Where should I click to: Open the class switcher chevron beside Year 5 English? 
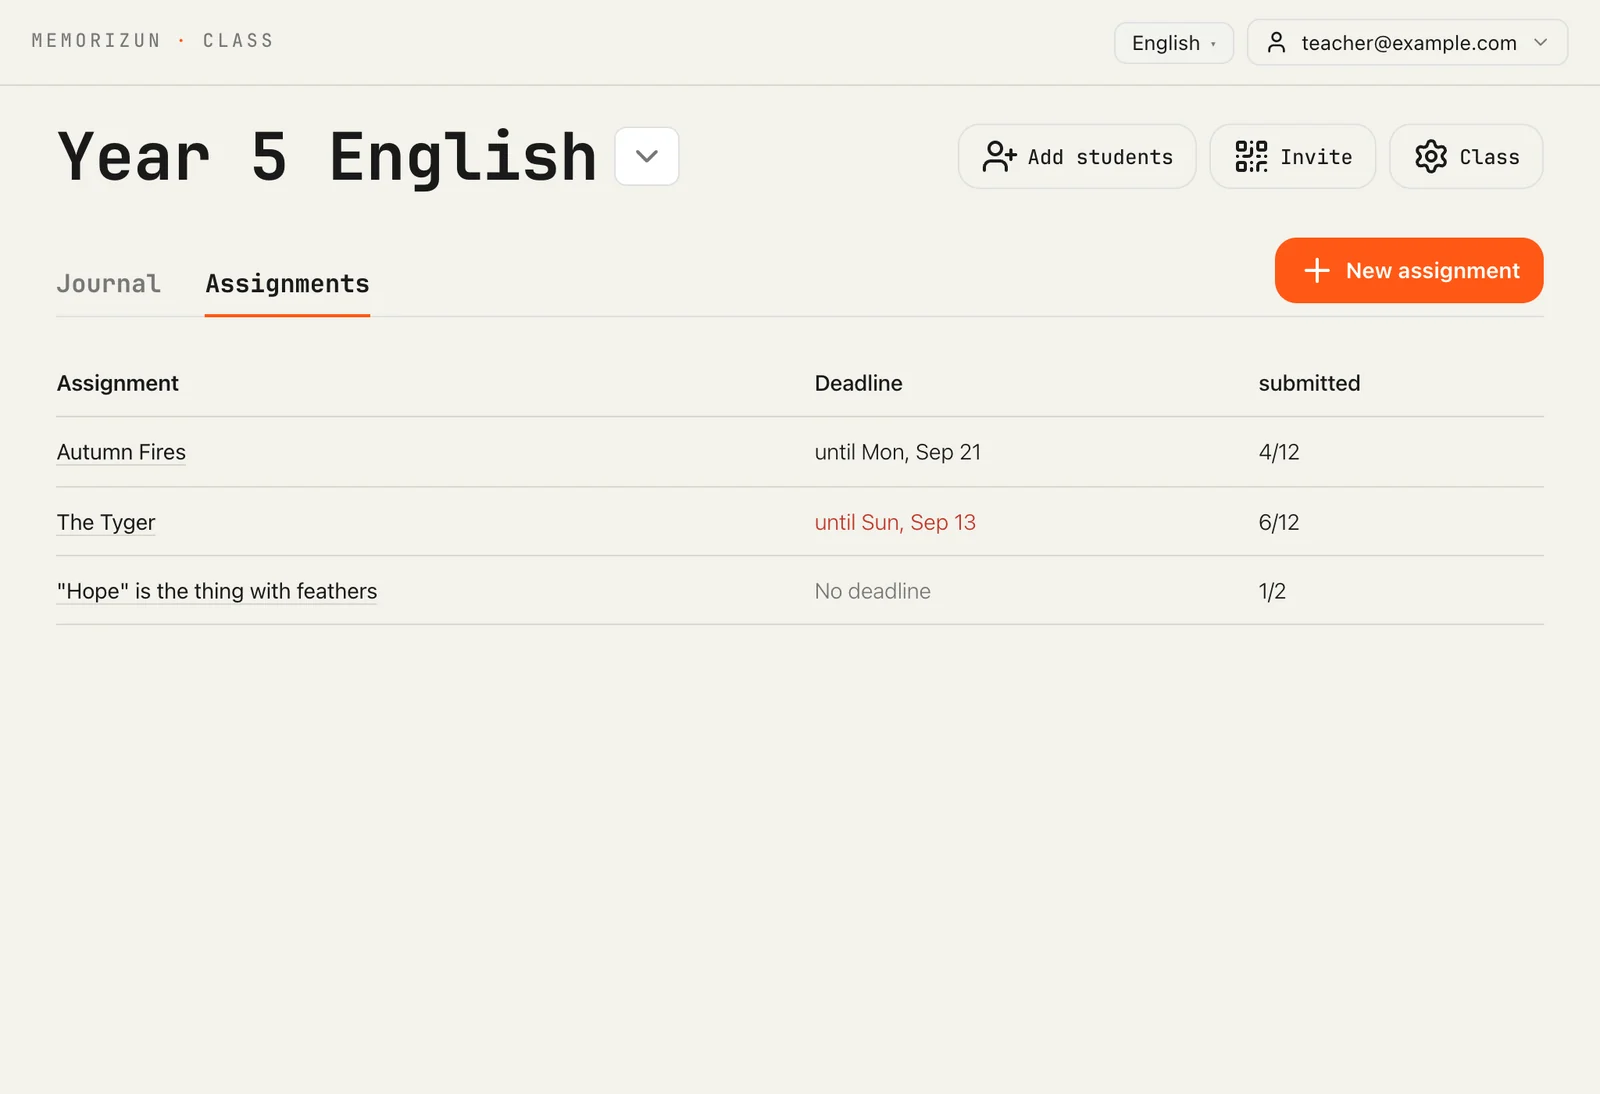pos(647,156)
